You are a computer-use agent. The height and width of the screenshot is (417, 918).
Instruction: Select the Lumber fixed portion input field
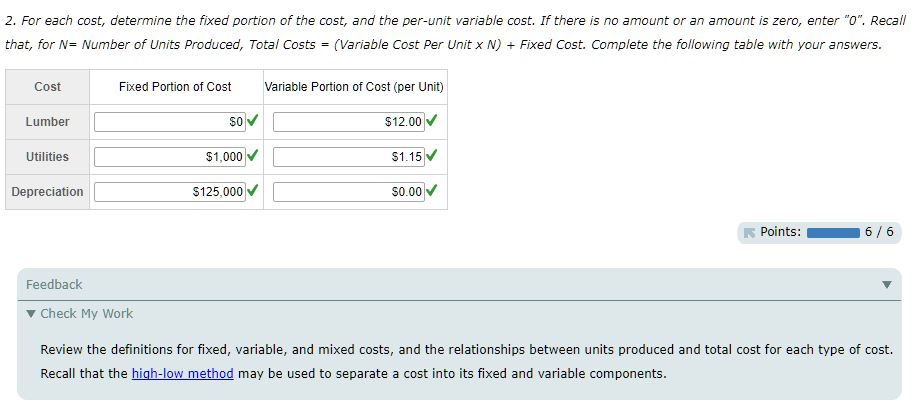(x=170, y=122)
